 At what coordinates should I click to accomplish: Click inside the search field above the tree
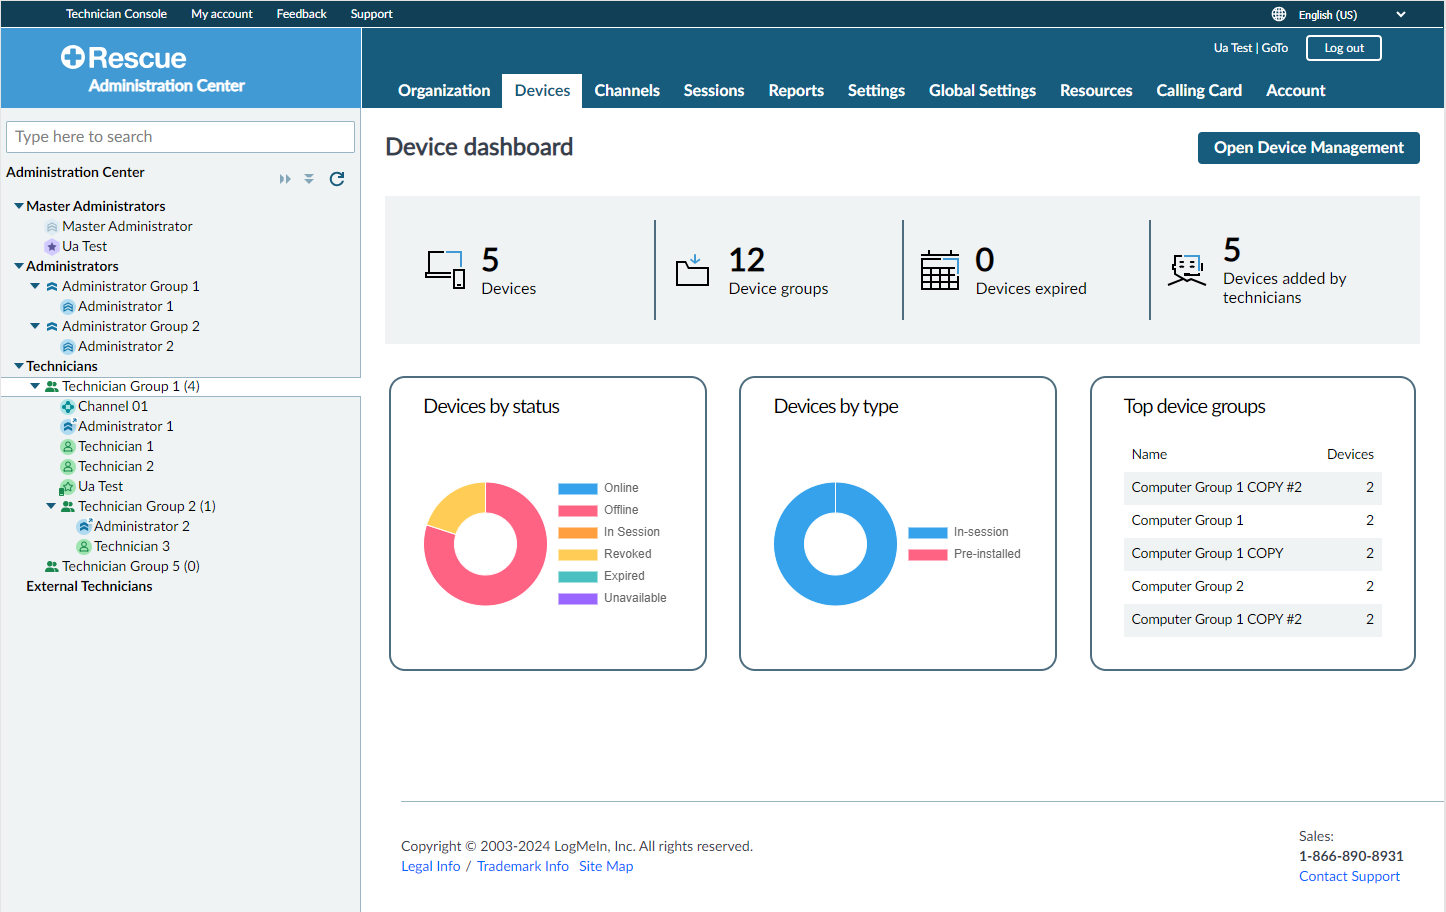click(180, 136)
